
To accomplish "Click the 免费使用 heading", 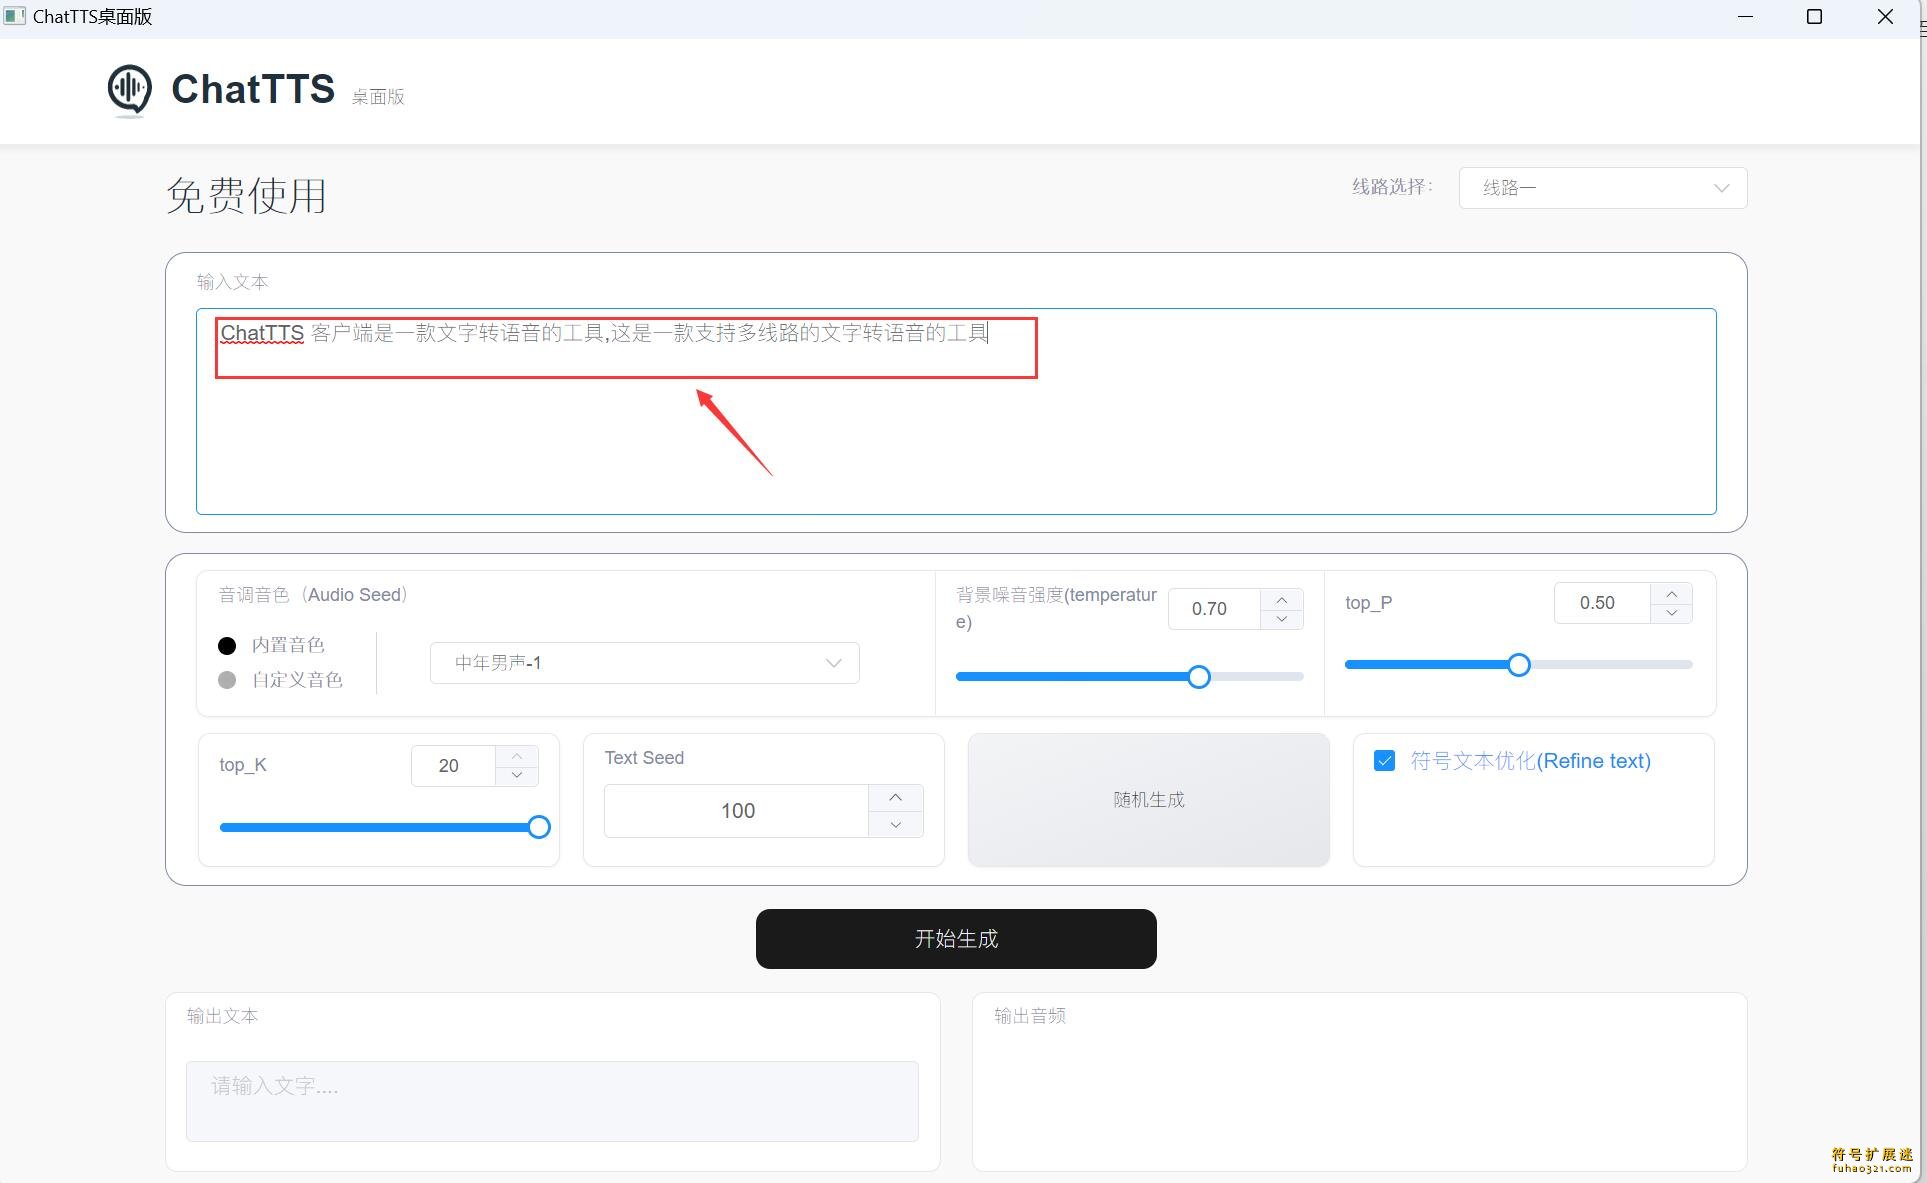I will [246, 195].
